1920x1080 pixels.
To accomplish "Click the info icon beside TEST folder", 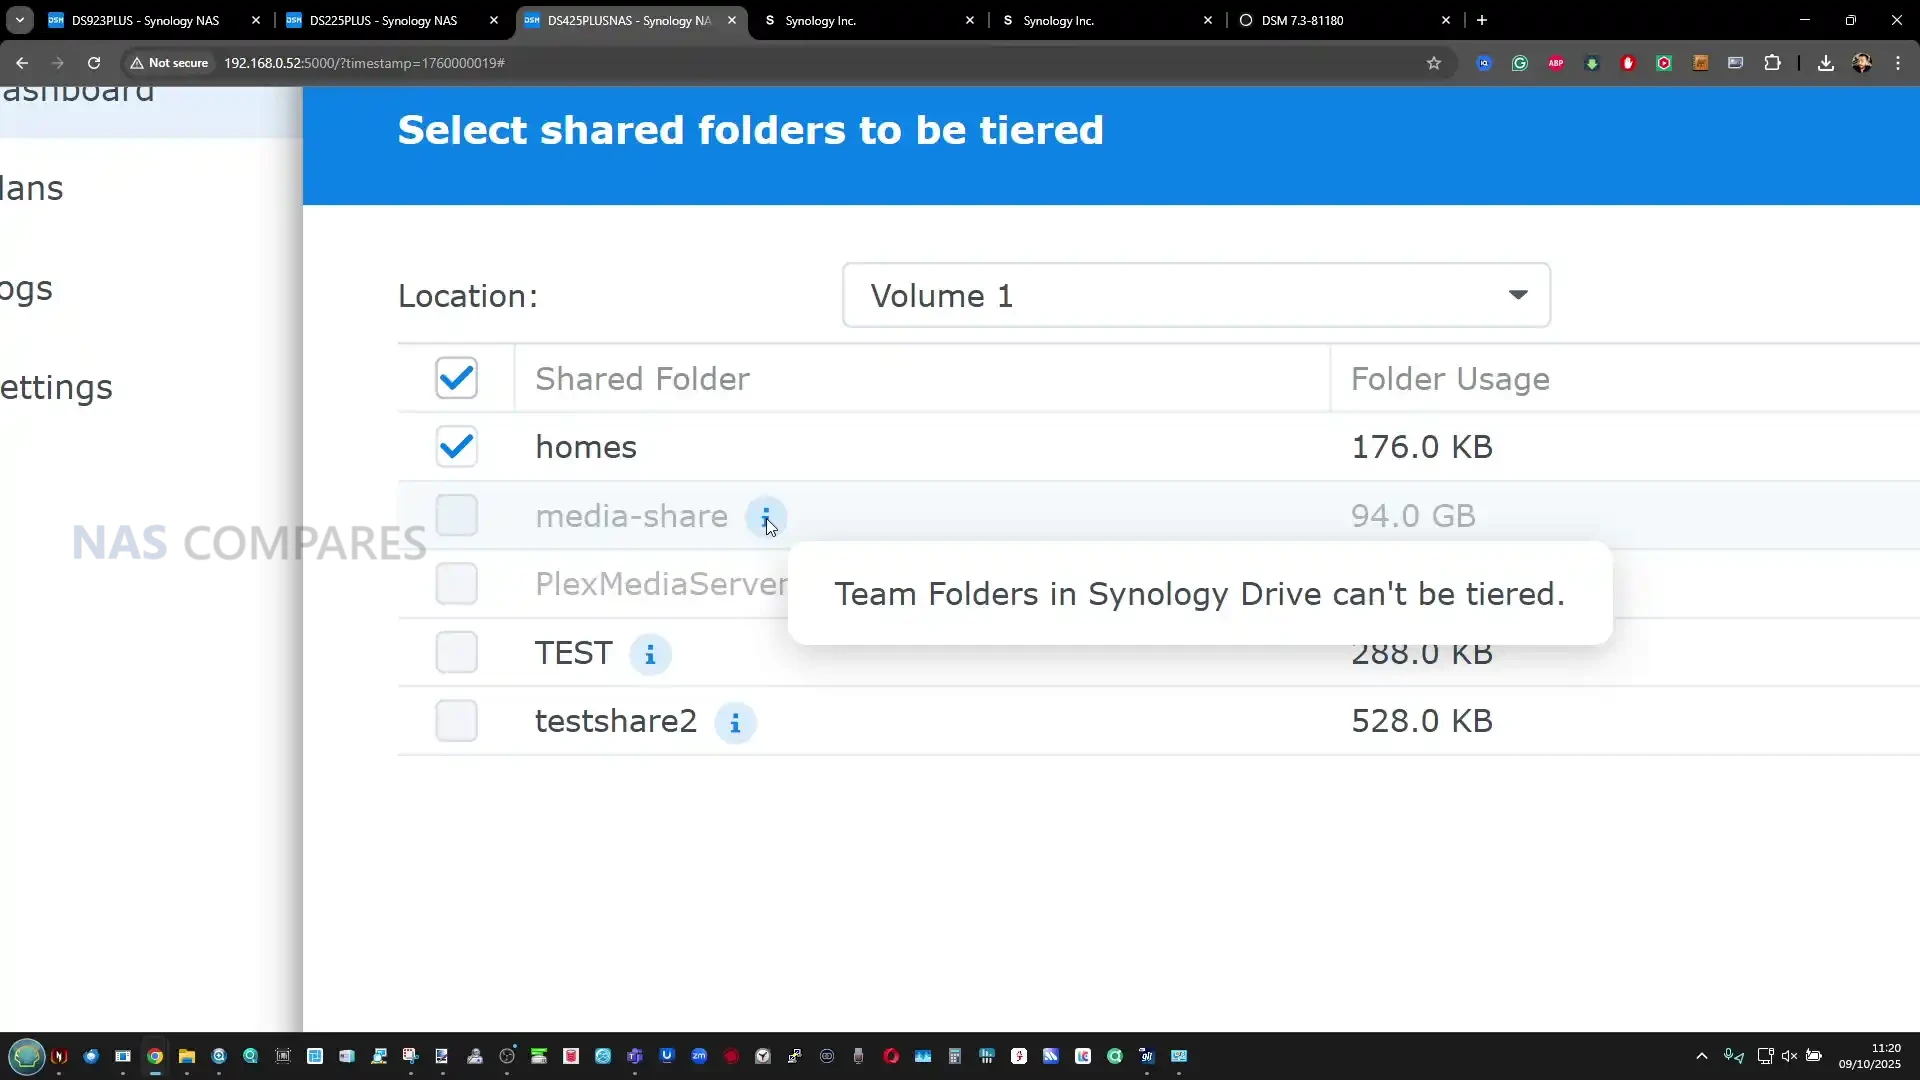I will pyautogui.click(x=650, y=655).
